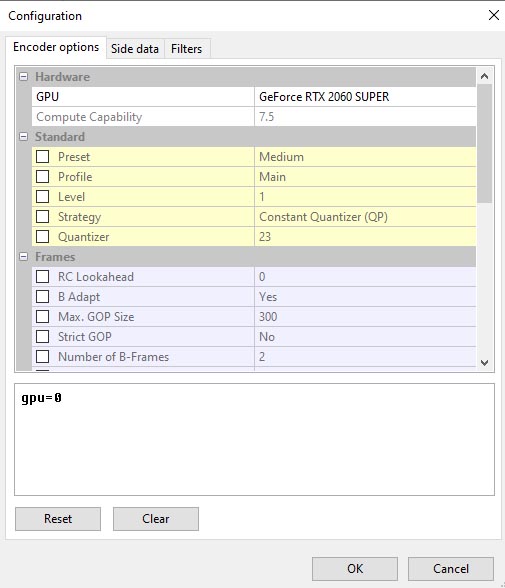Toggle the Strategy checkbox
This screenshot has height=588, width=505.
coord(42,216)
